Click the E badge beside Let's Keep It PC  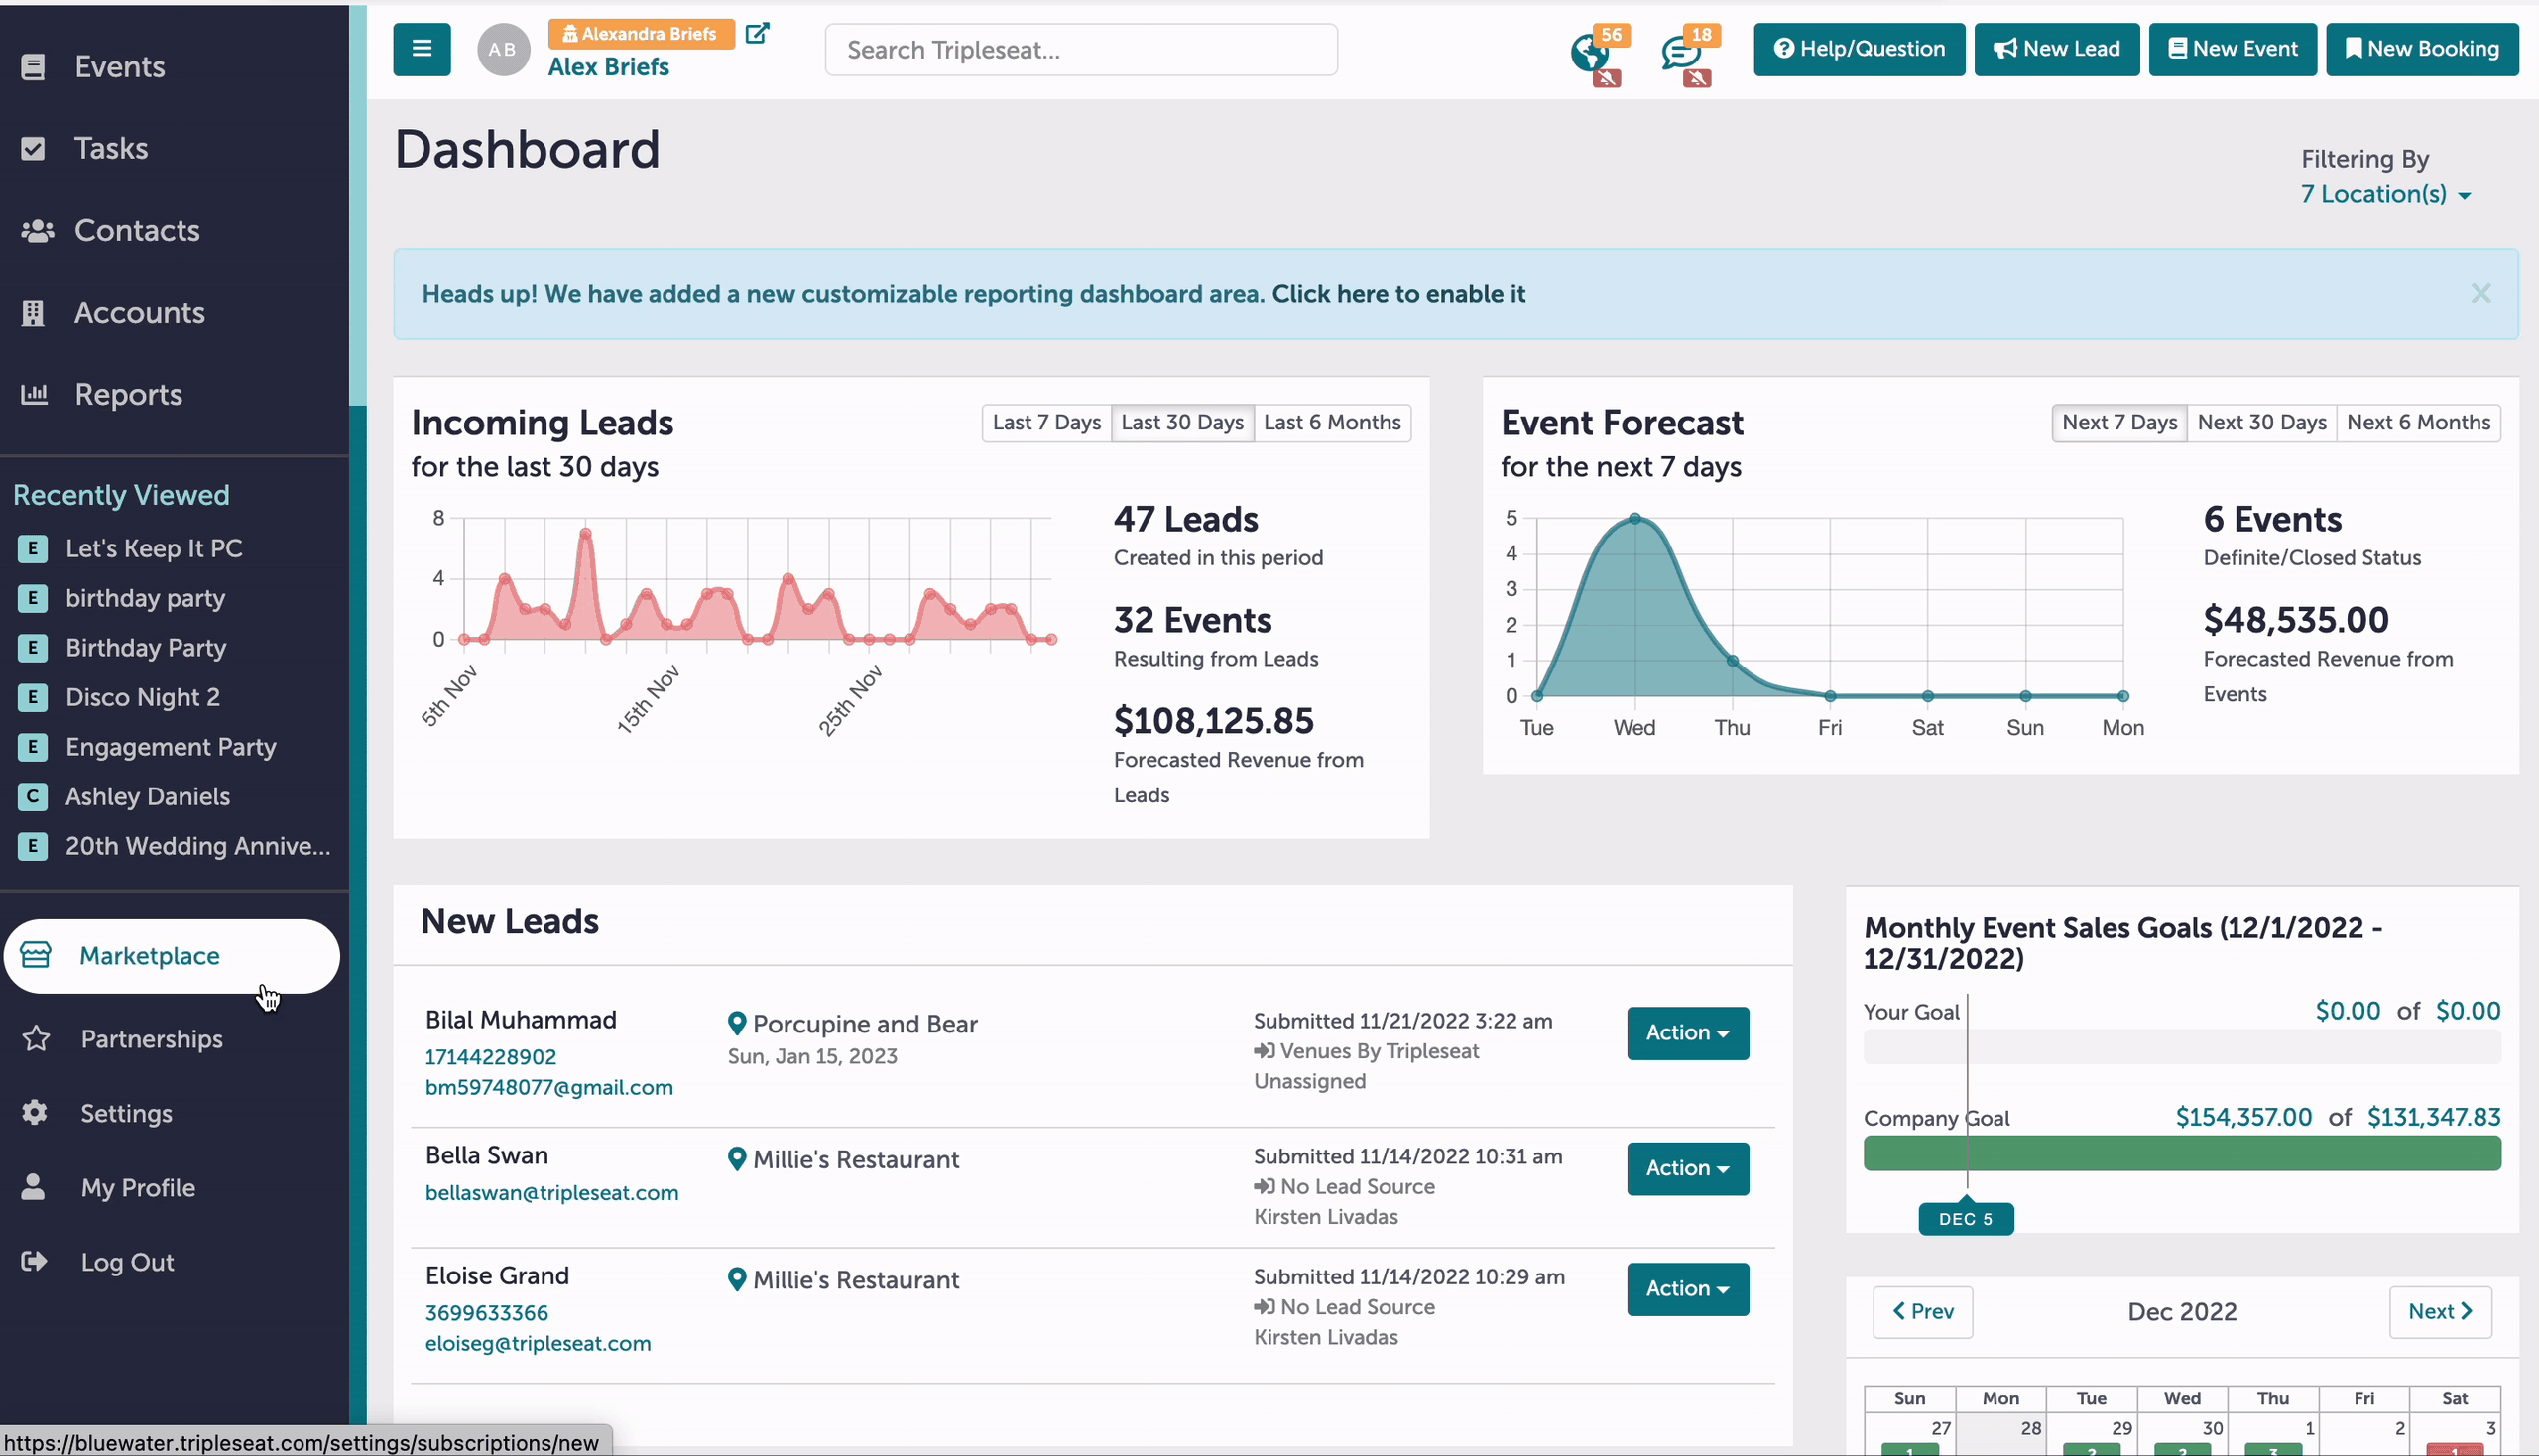(x=33, y=548)
